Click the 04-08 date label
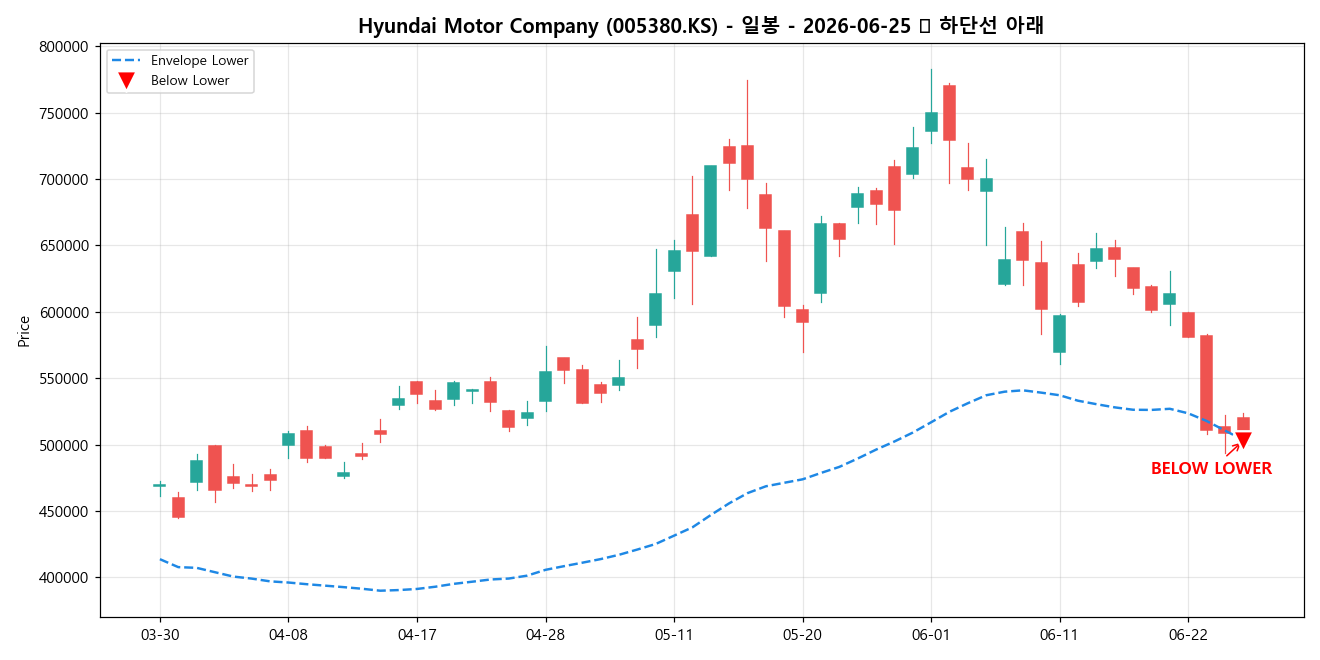Image resolution: width=1320 pixels, height=660 pixels. 288,635
